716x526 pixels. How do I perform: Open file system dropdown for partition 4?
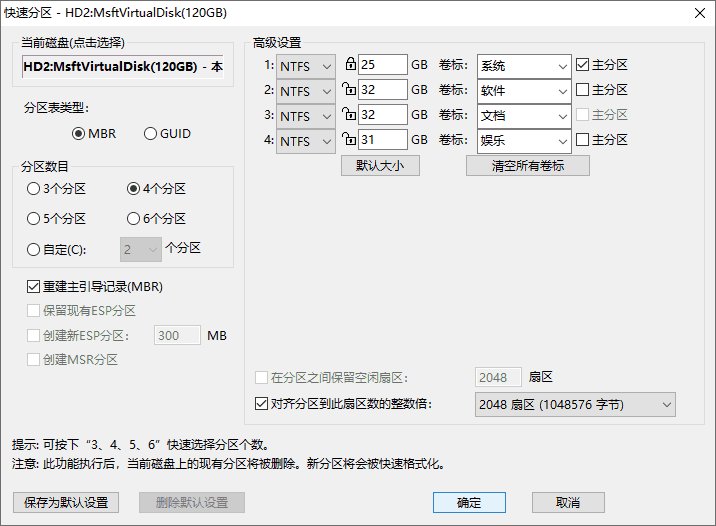tap(305, 142)
